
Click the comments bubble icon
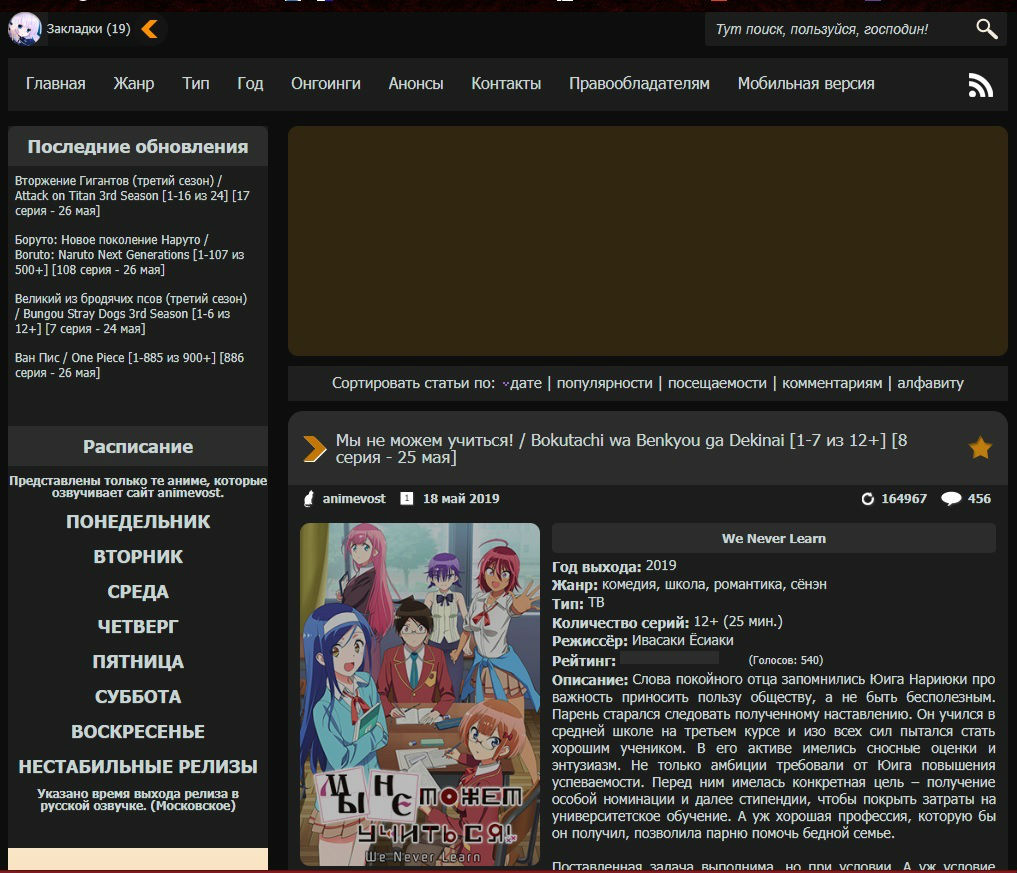point(951,498)
